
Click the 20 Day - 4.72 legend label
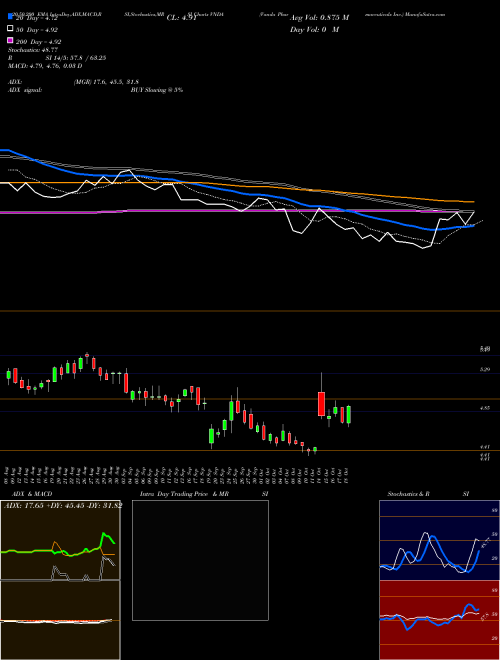click(x=36, y=18)
